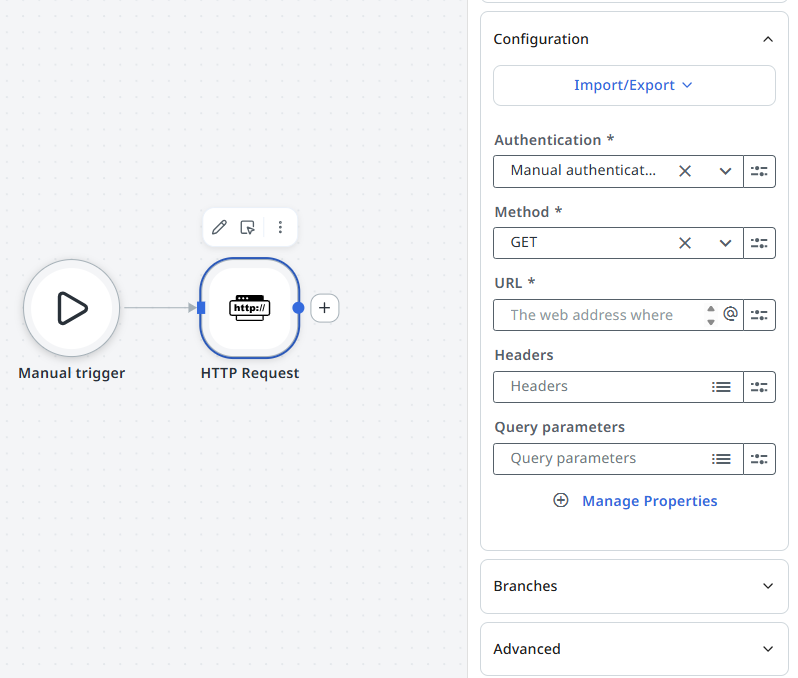This screenshot has width=798, height=678.
Task: Open the Headers list editor icon
Action: pyautogui.click(x=721, y=387)
